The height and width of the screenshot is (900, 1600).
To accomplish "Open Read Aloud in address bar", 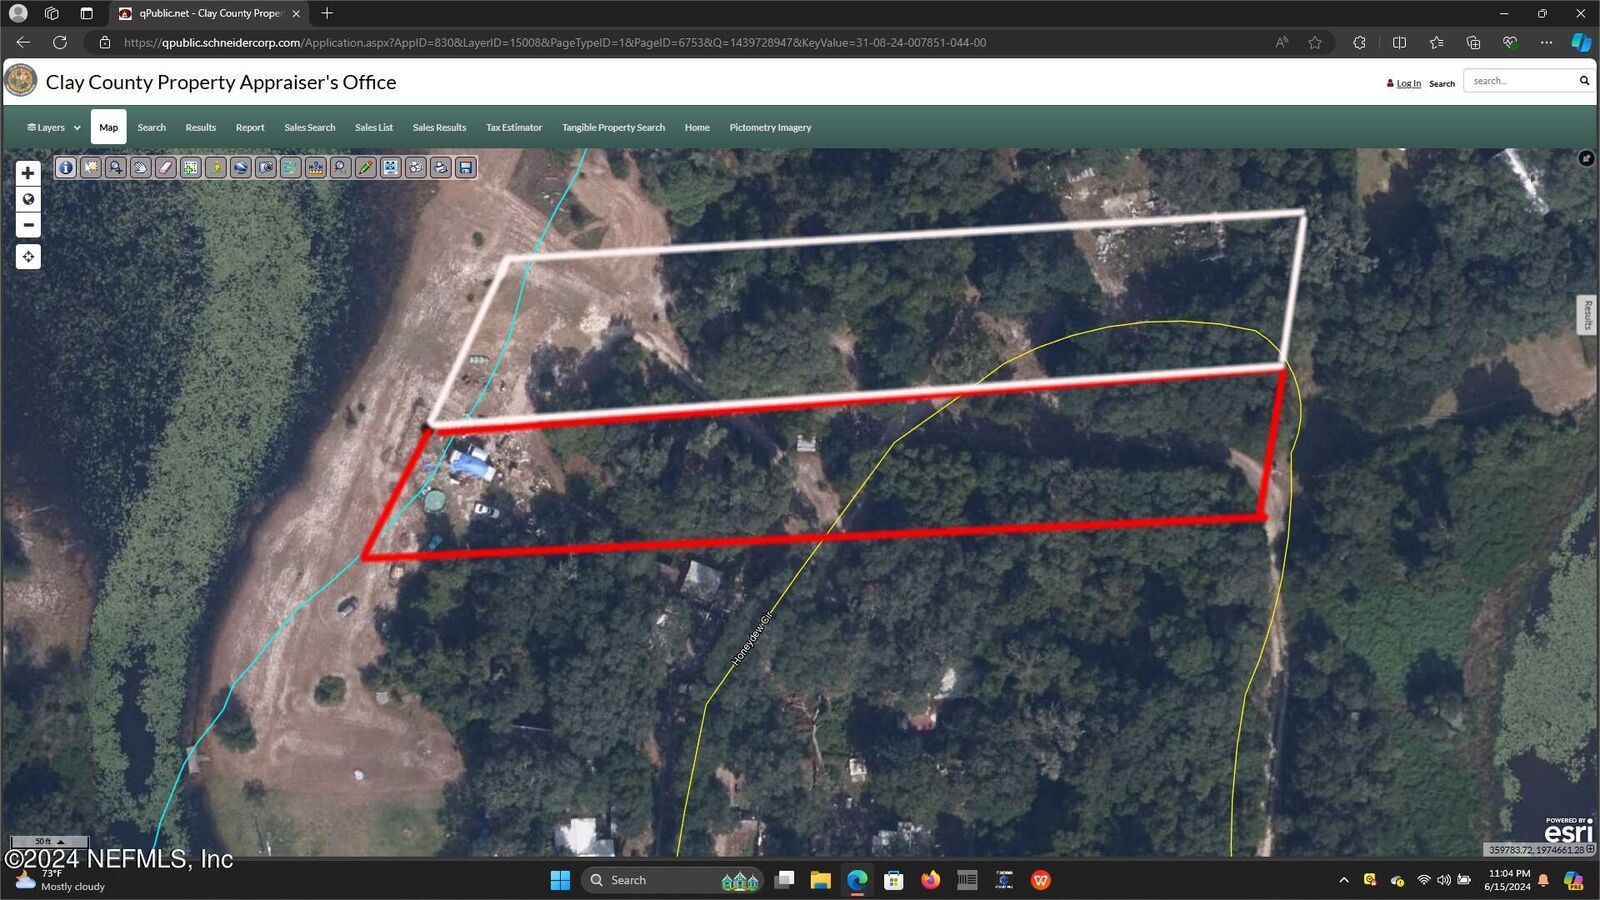I will 1281,43.
